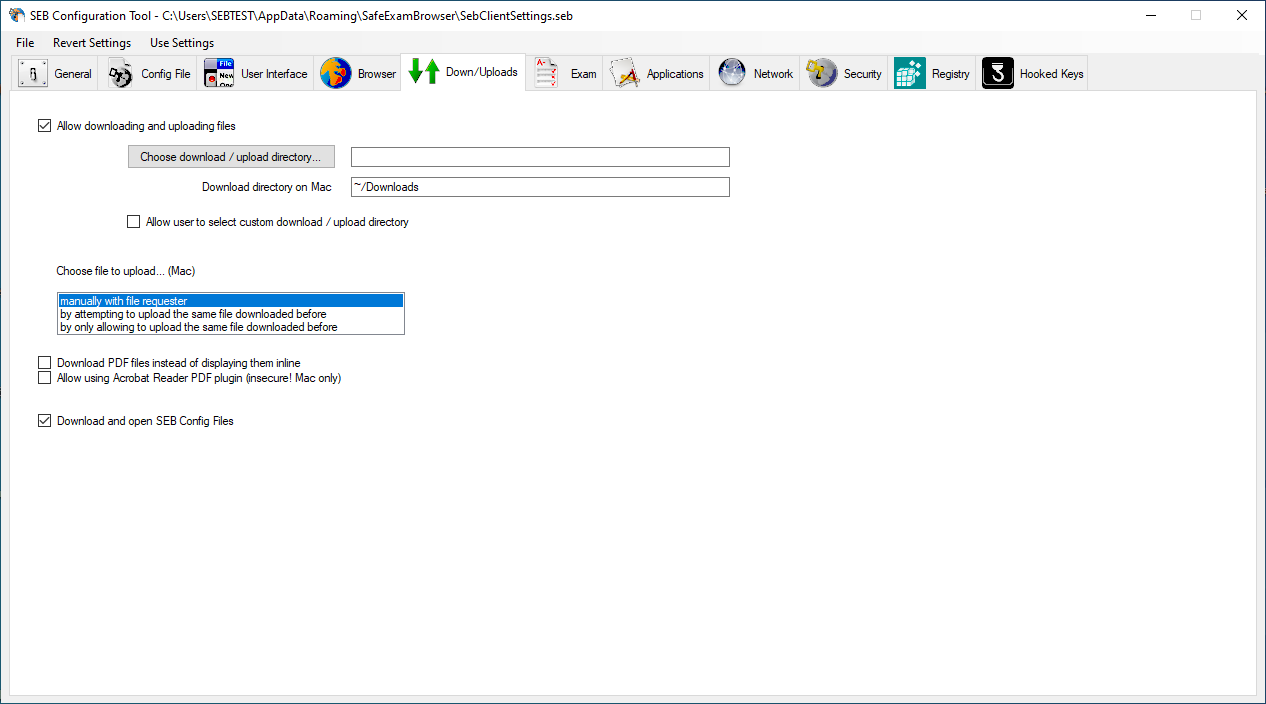This screenshot has width=1266, height=704.
Task: Select 'manually with file requester' option
Action: tap(231, 301)
